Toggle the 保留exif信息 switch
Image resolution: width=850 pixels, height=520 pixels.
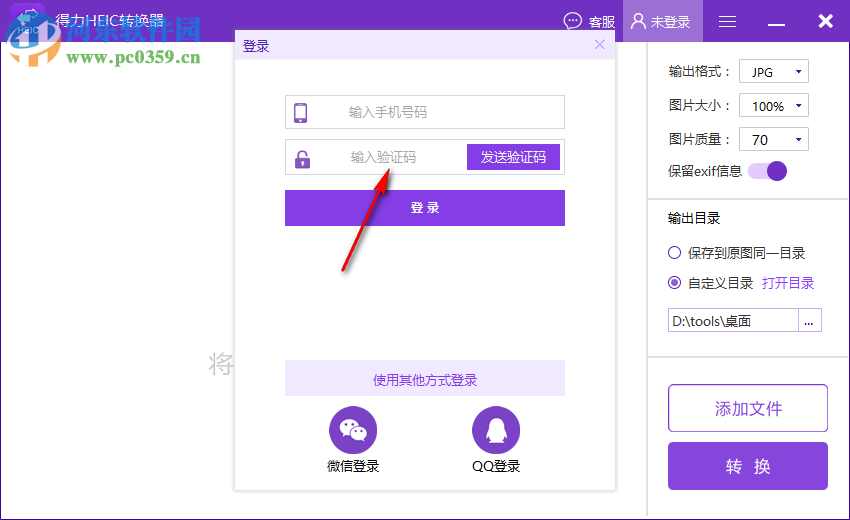768,171
